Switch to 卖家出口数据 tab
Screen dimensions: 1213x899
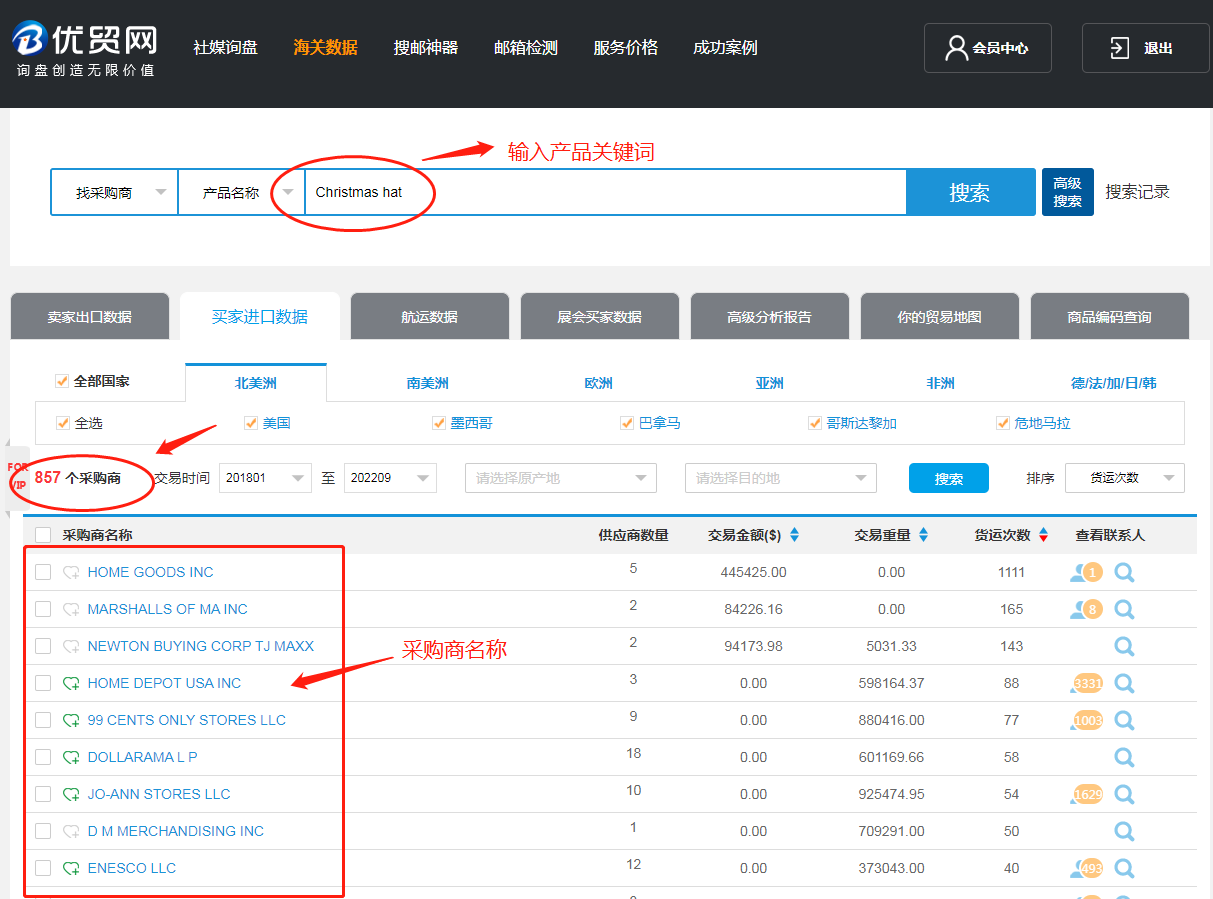coord(90,317)
